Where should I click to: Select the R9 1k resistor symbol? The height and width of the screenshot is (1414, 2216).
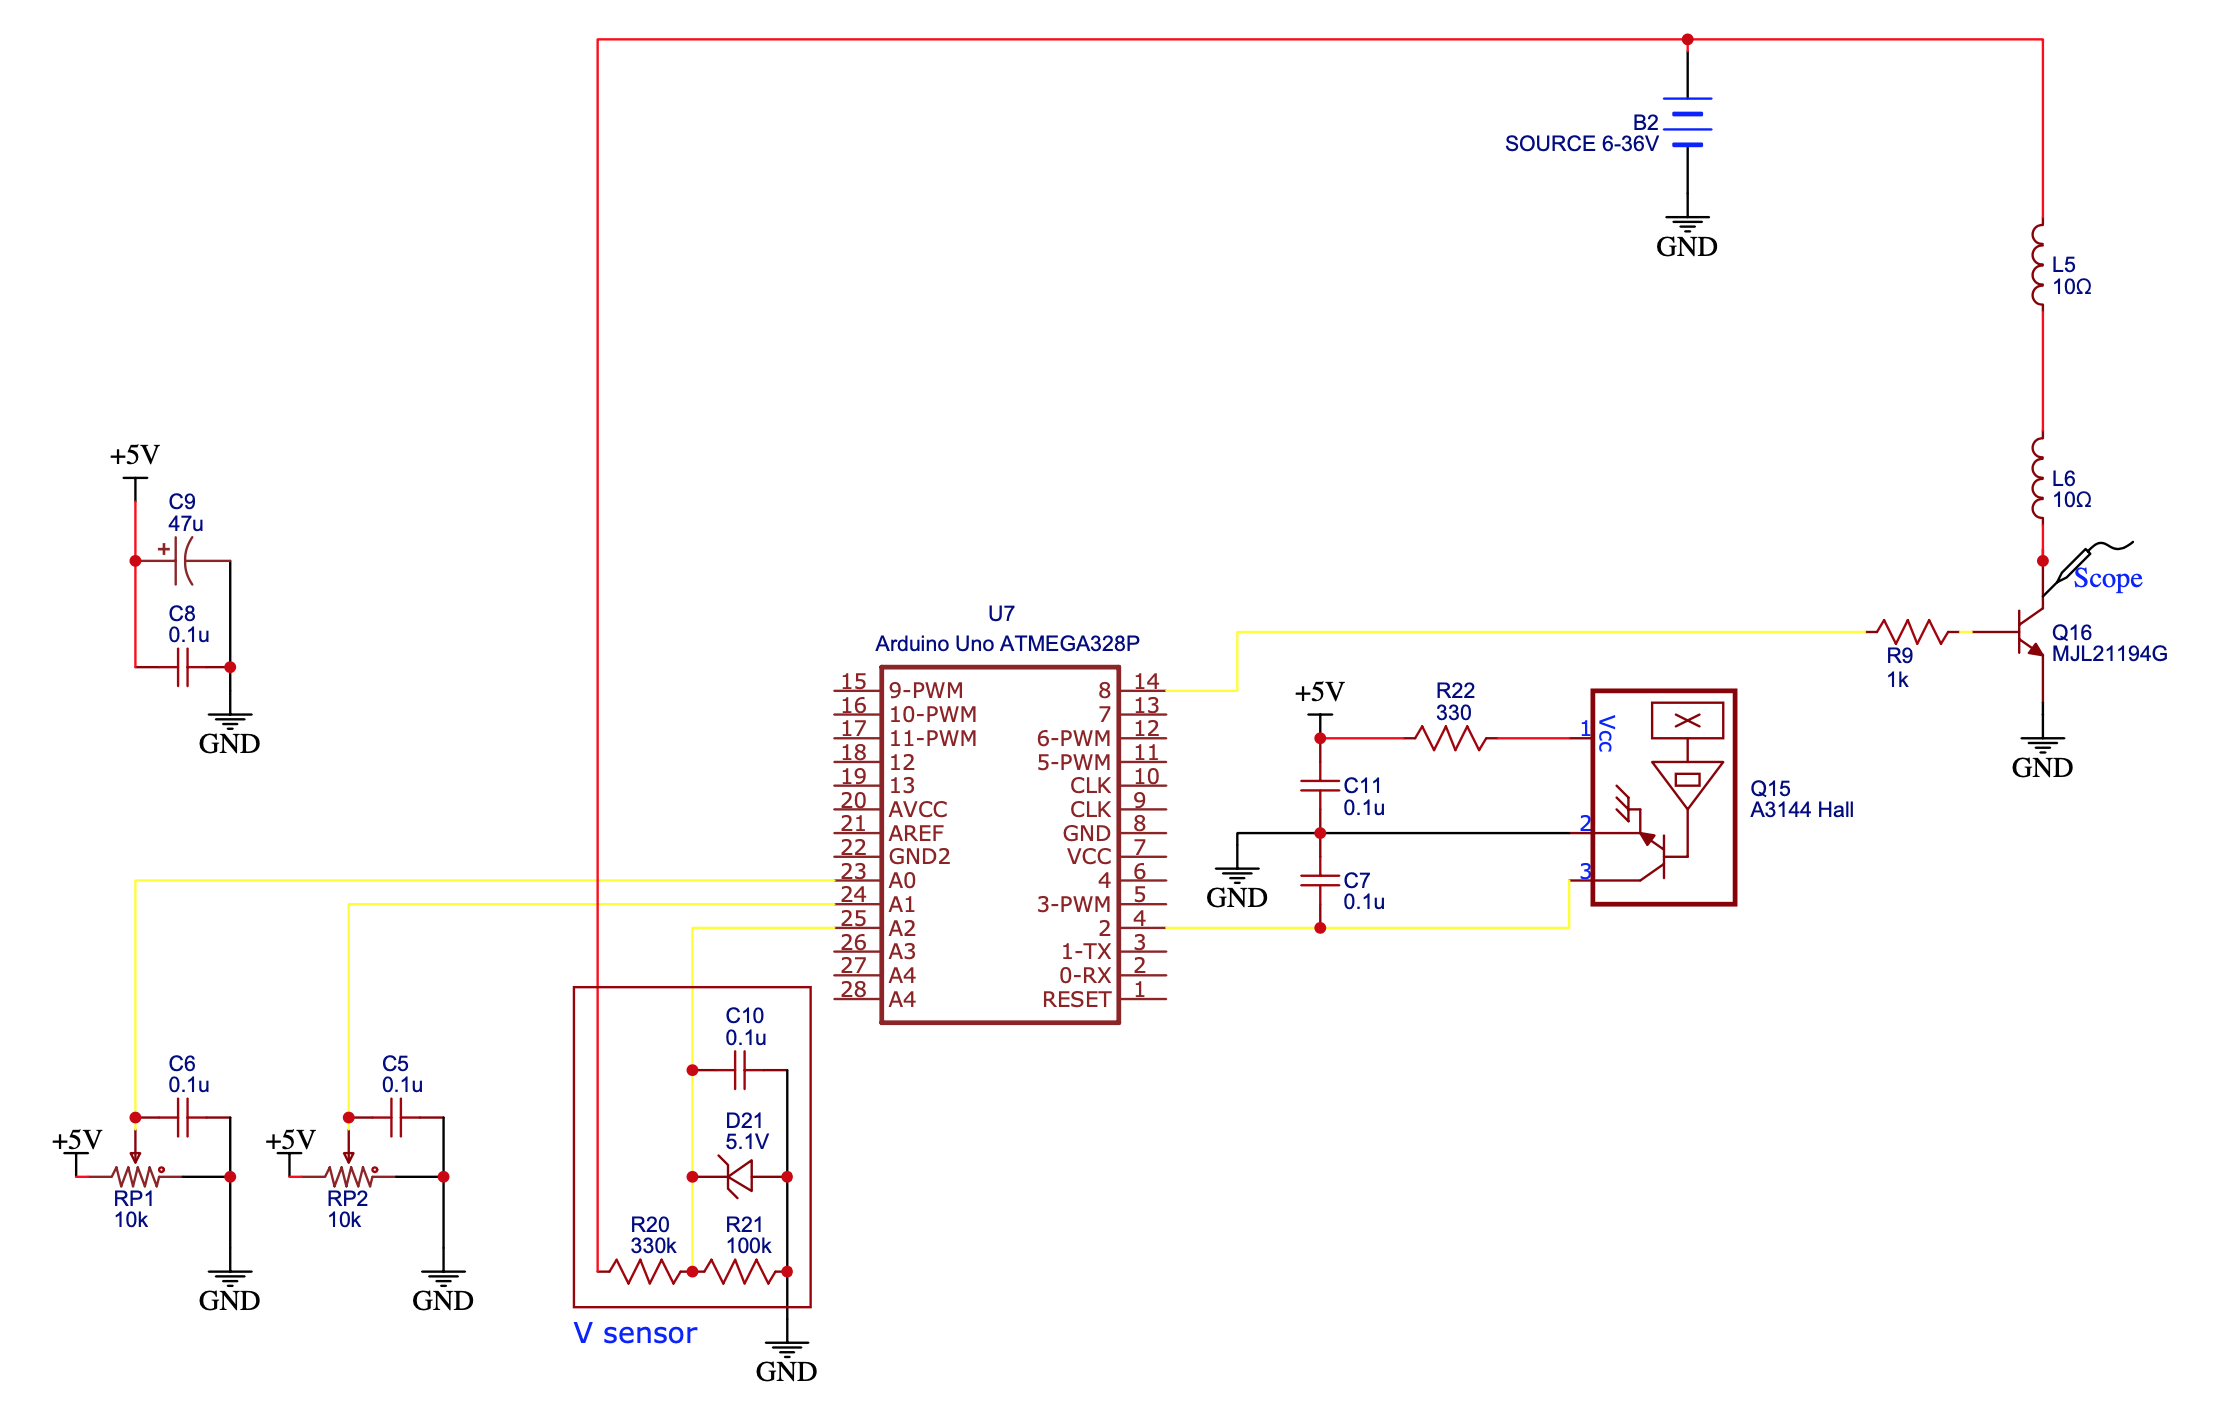1911,632
